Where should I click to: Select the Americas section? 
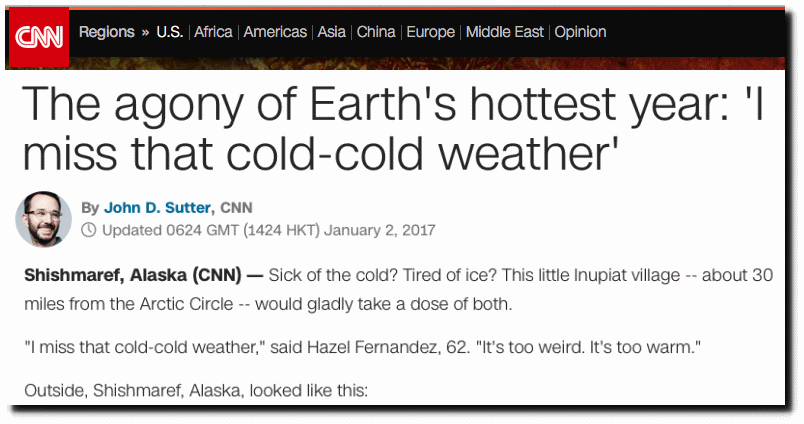[x=275, y=32]
